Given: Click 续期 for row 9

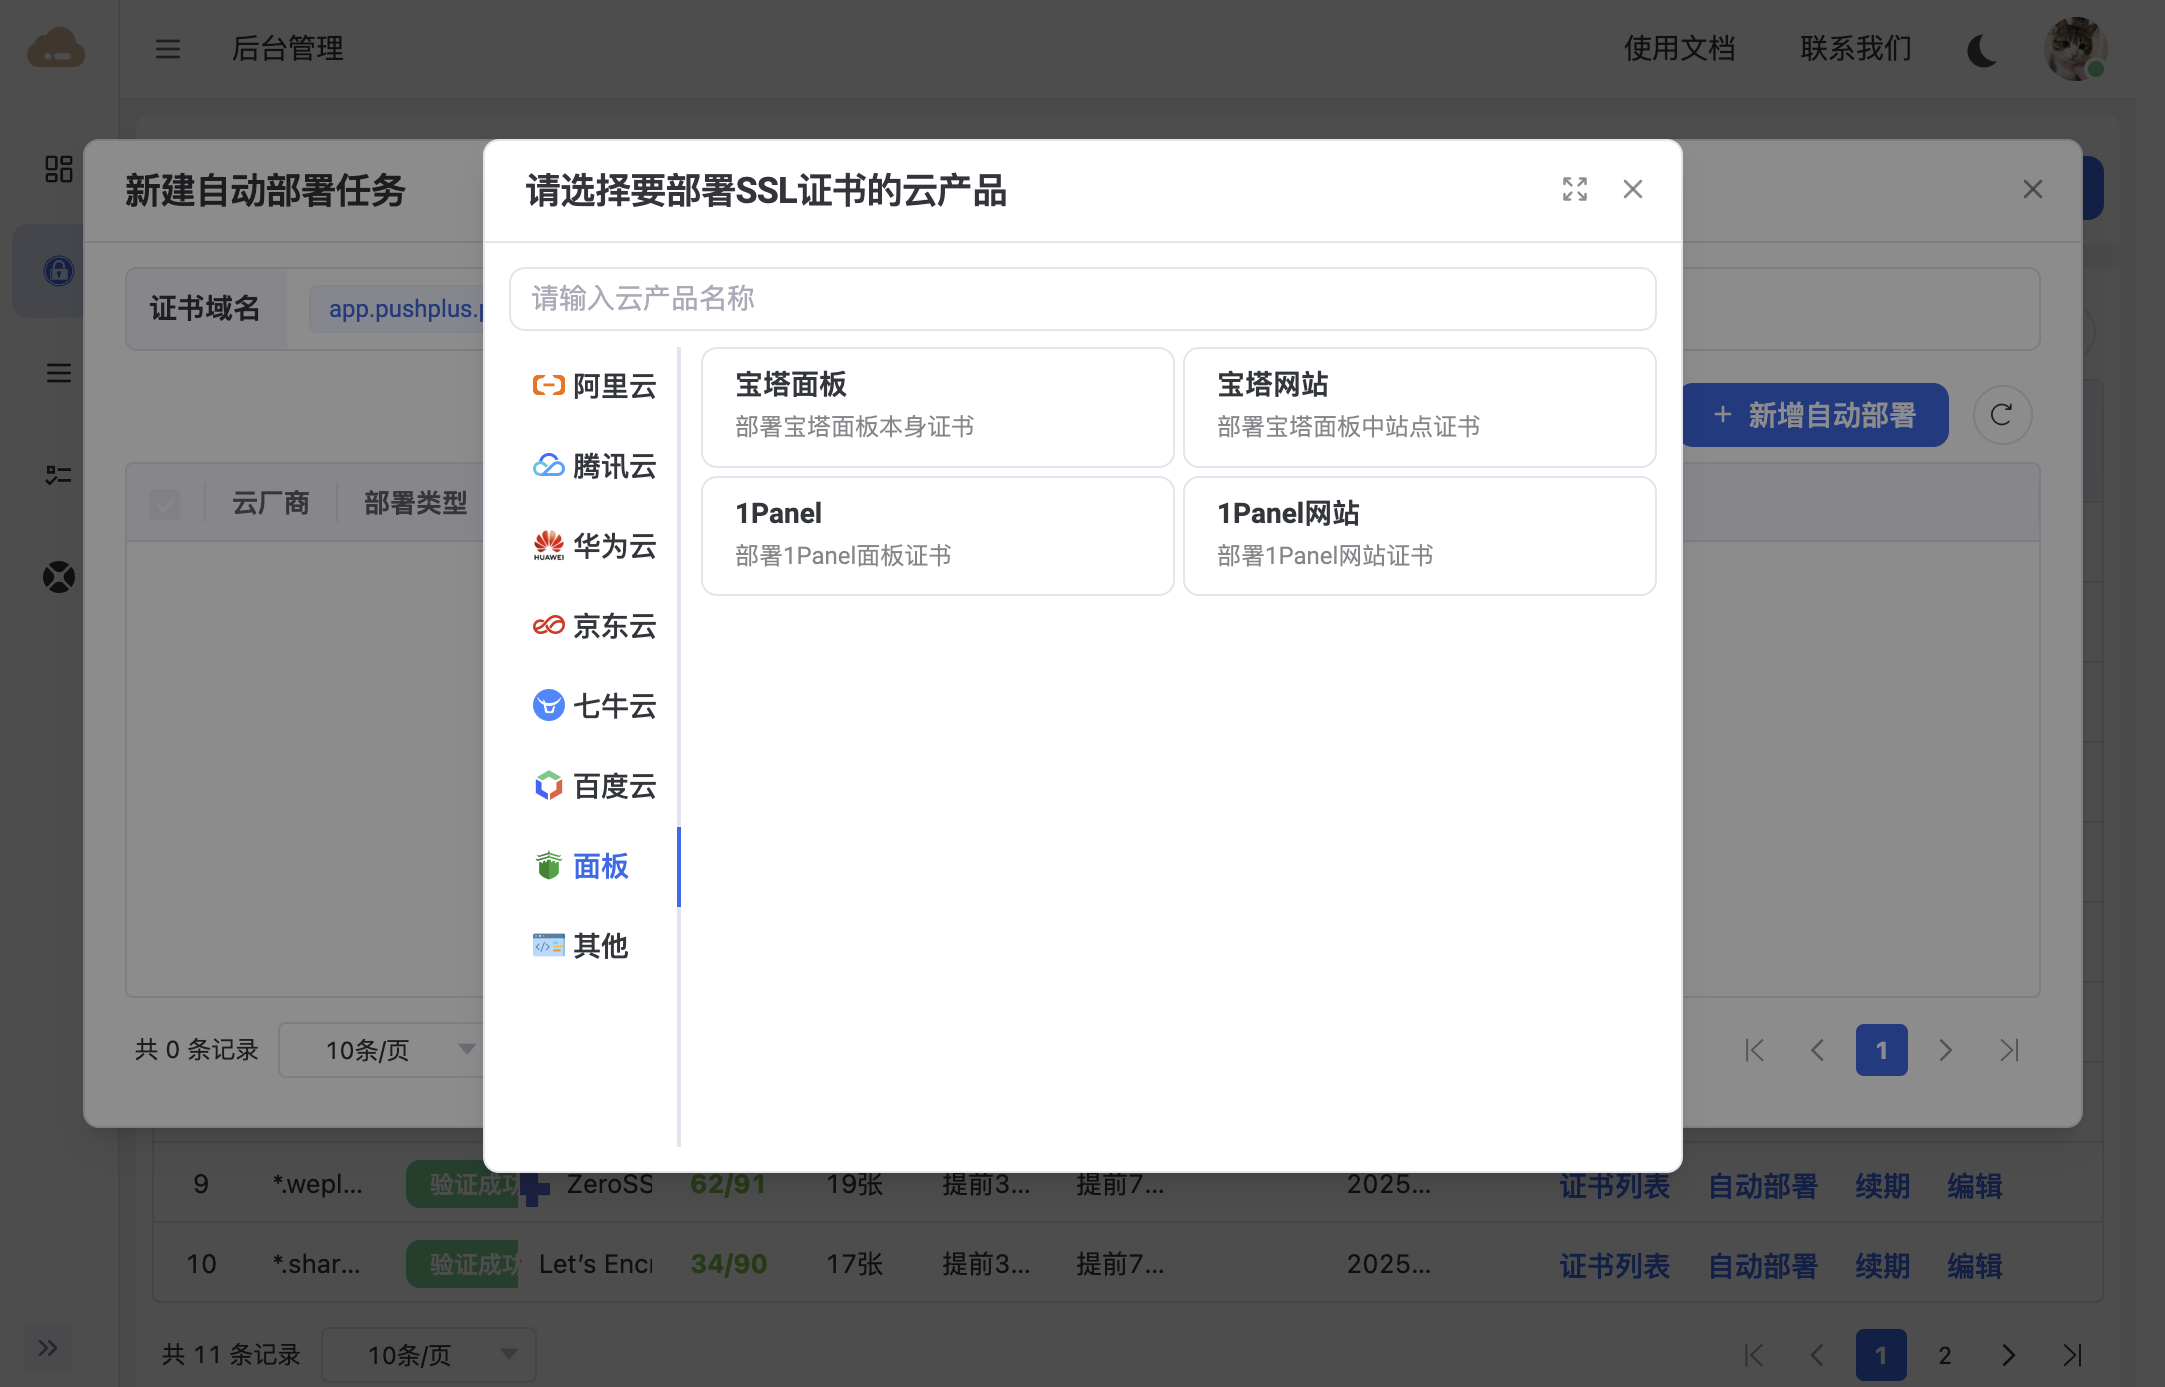Looking at the screenshot, I should click(x=1882, y=1186).
